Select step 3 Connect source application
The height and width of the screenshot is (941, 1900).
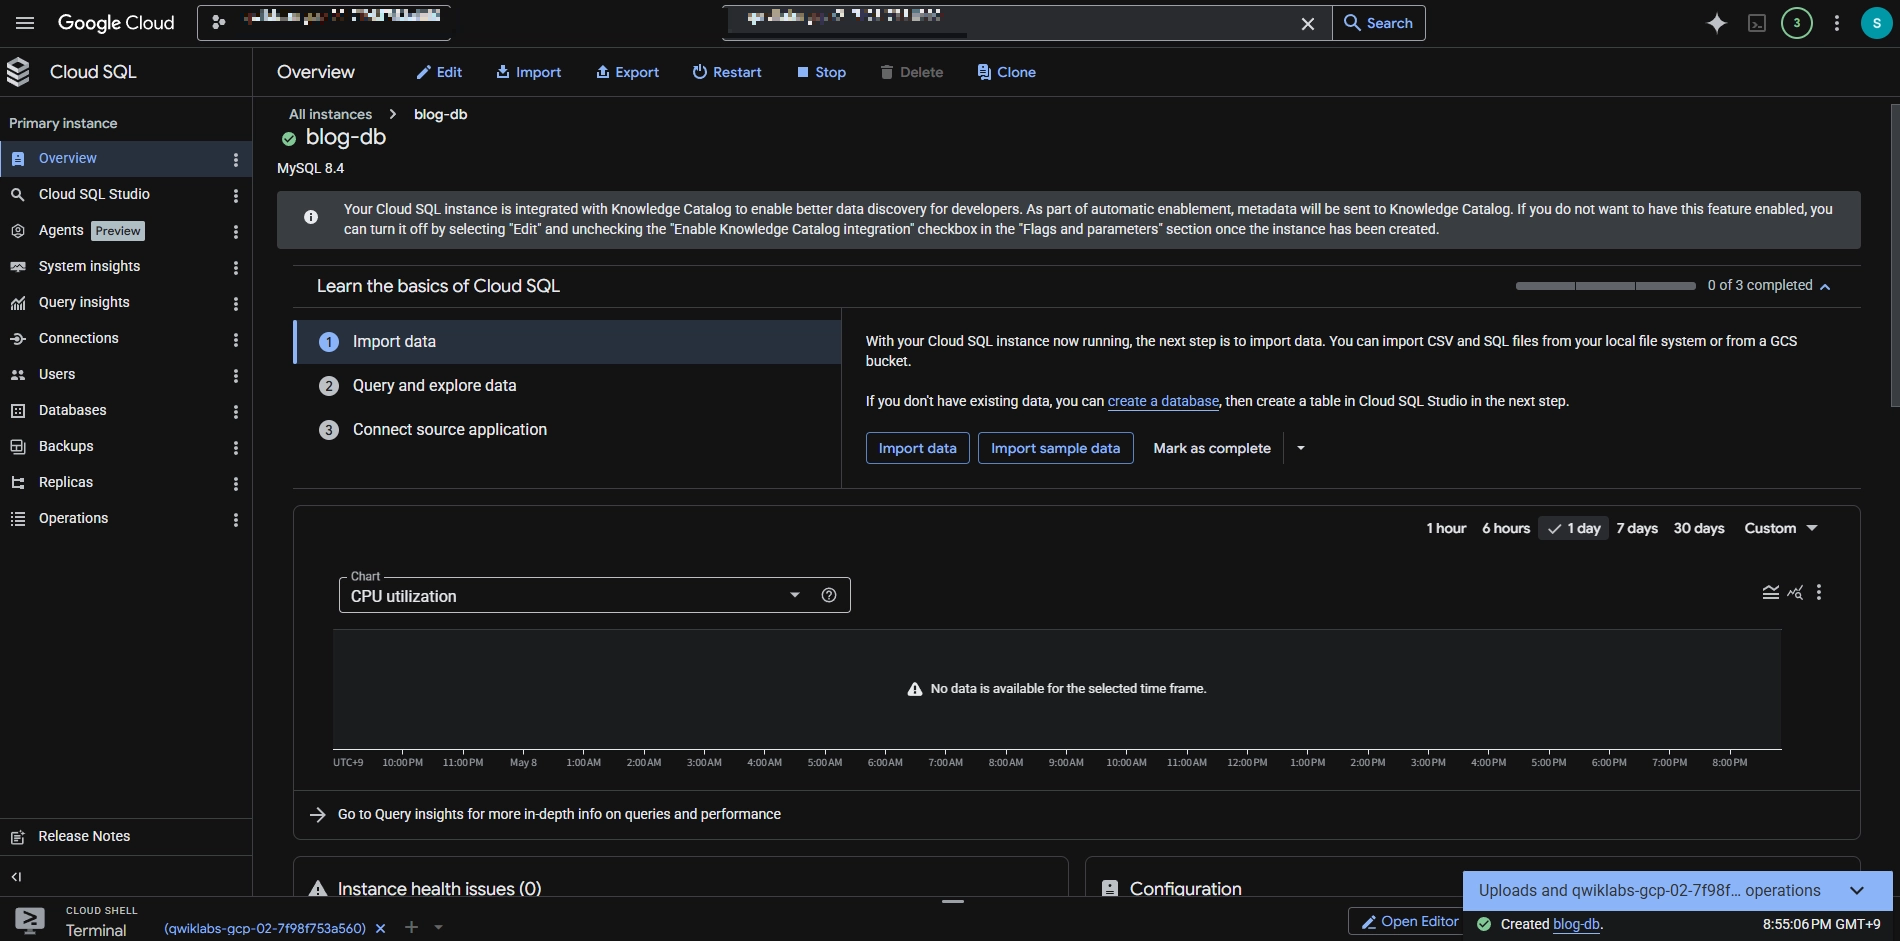coord(568,430)
